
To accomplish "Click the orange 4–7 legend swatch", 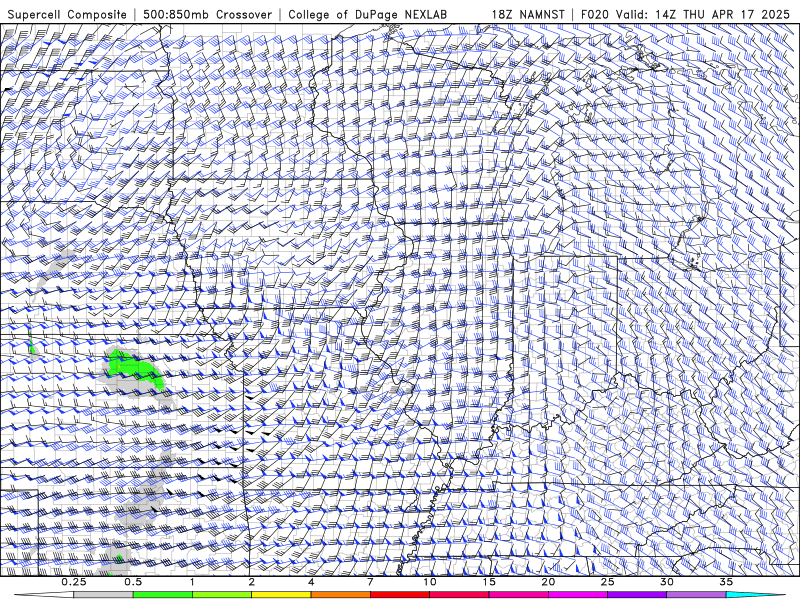I will 340,595.
